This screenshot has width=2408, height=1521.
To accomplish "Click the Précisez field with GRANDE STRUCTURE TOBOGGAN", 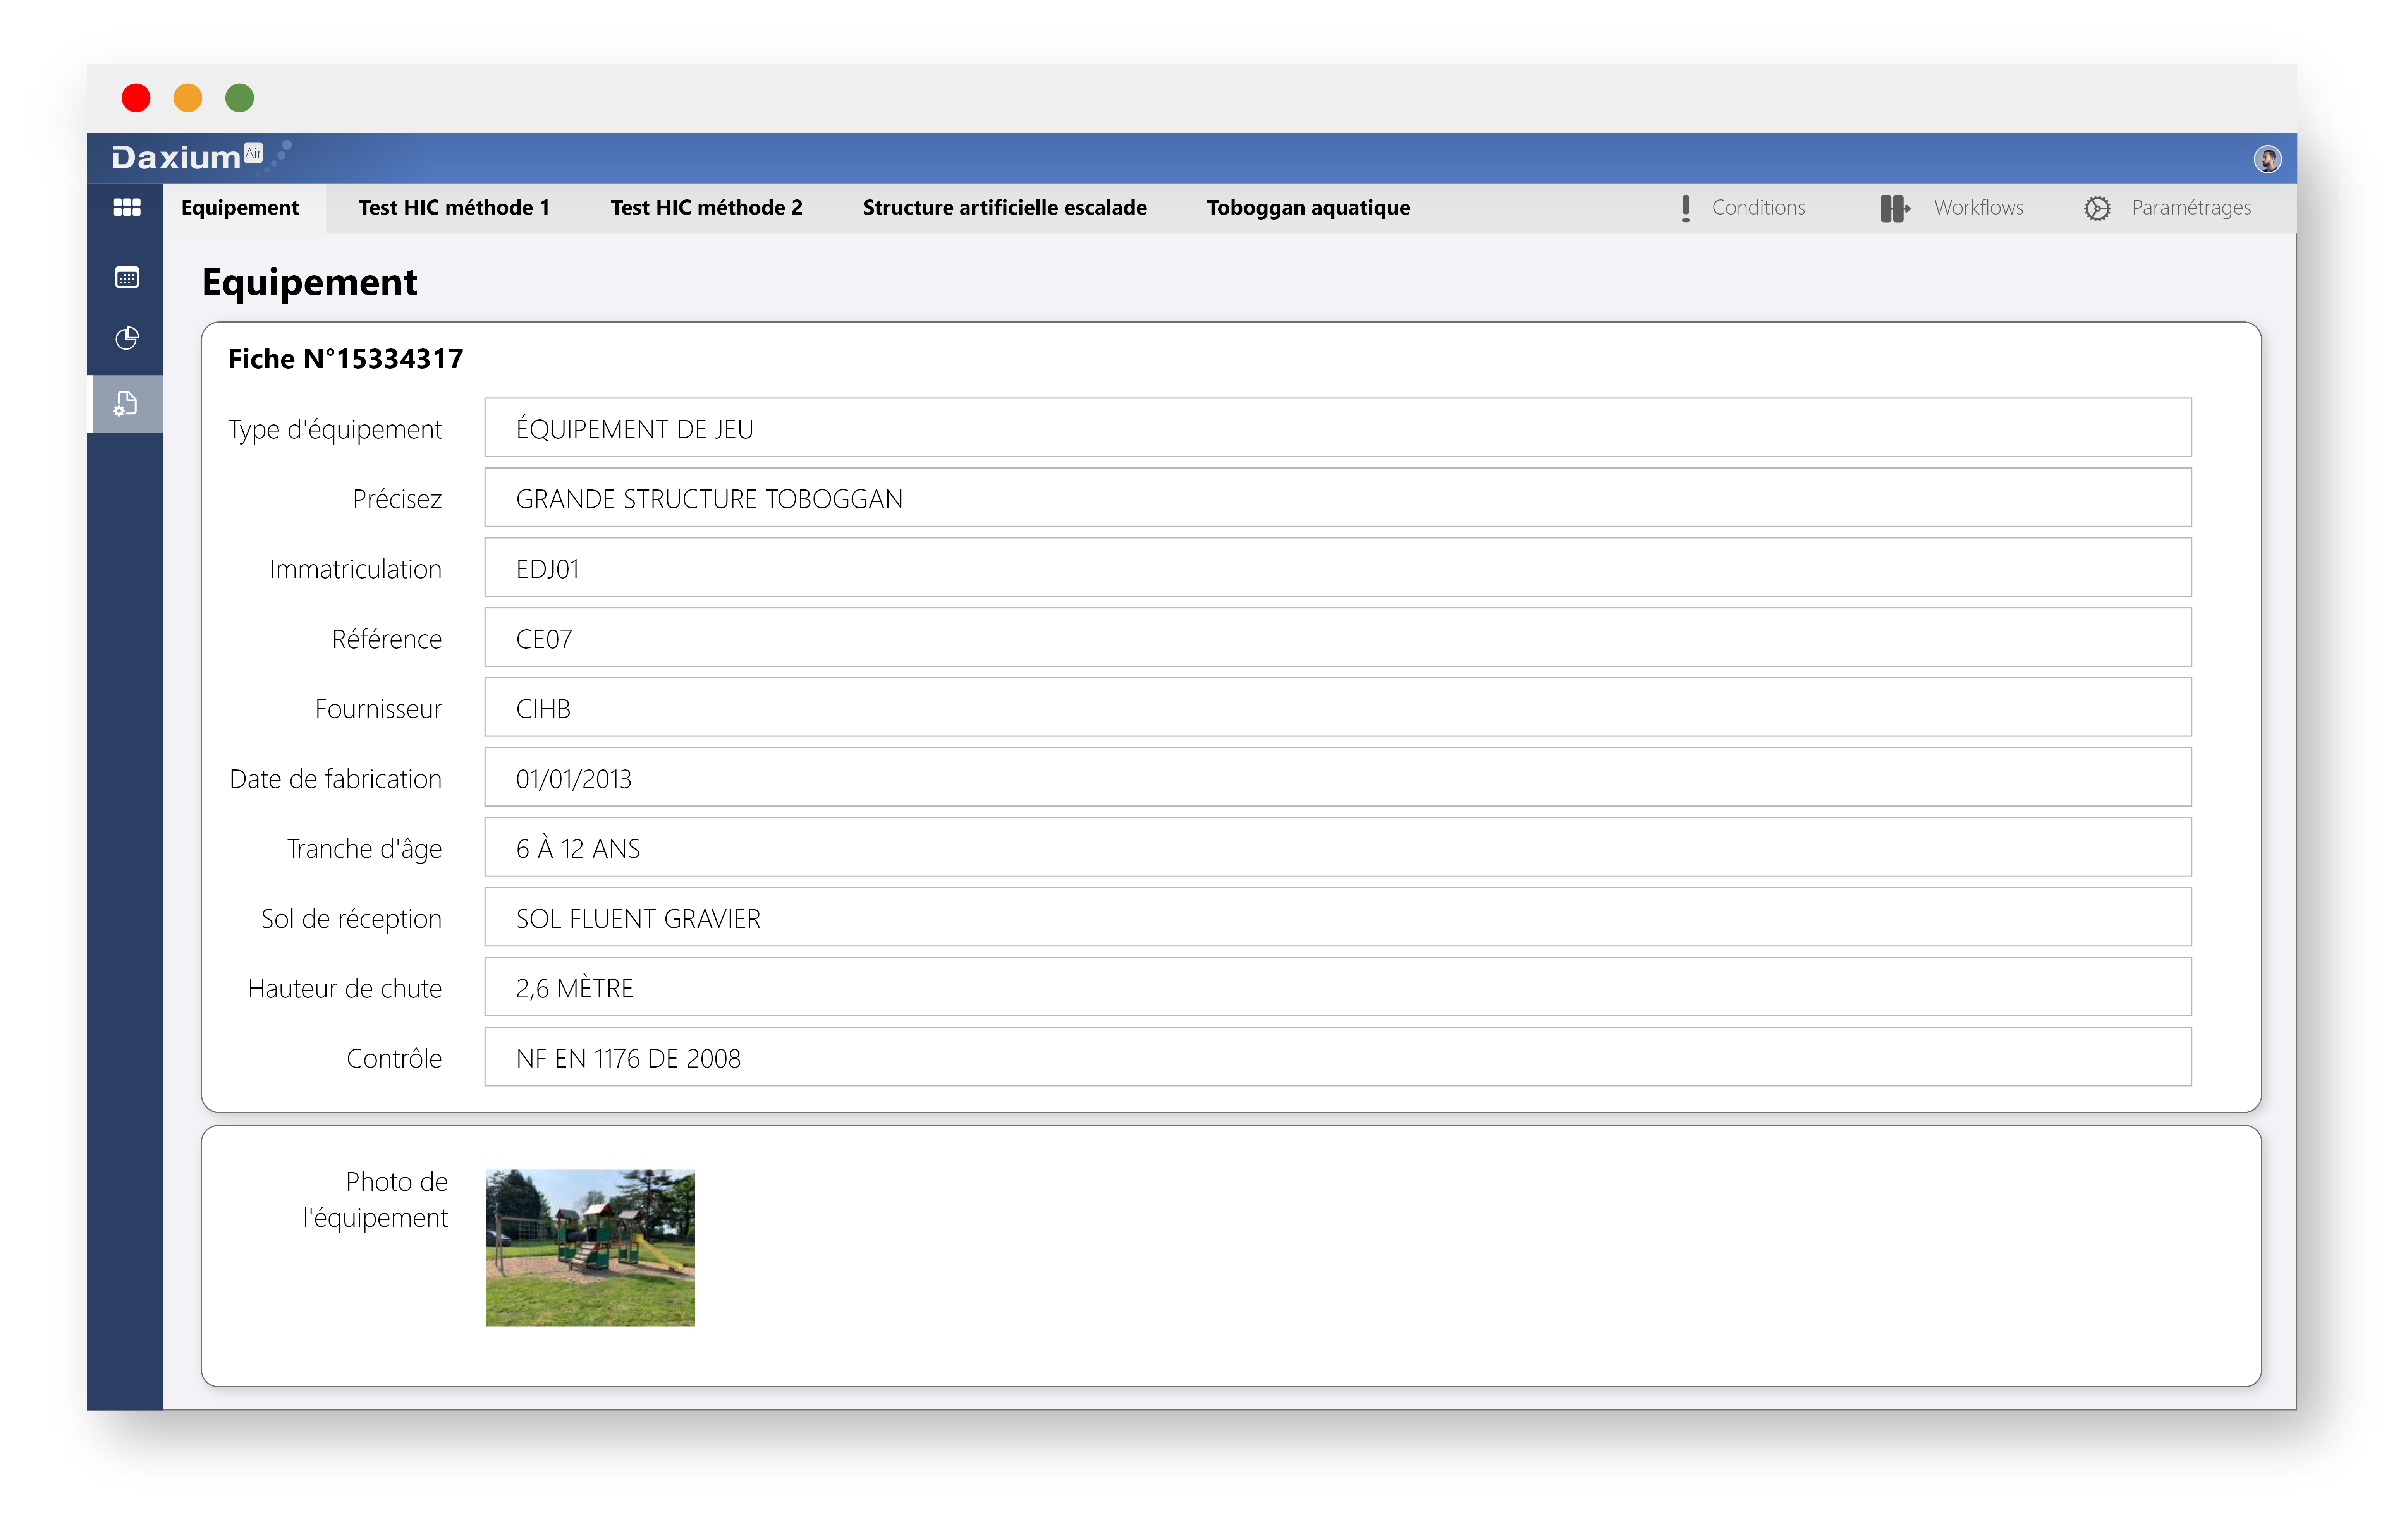I will coord(1337,498).
